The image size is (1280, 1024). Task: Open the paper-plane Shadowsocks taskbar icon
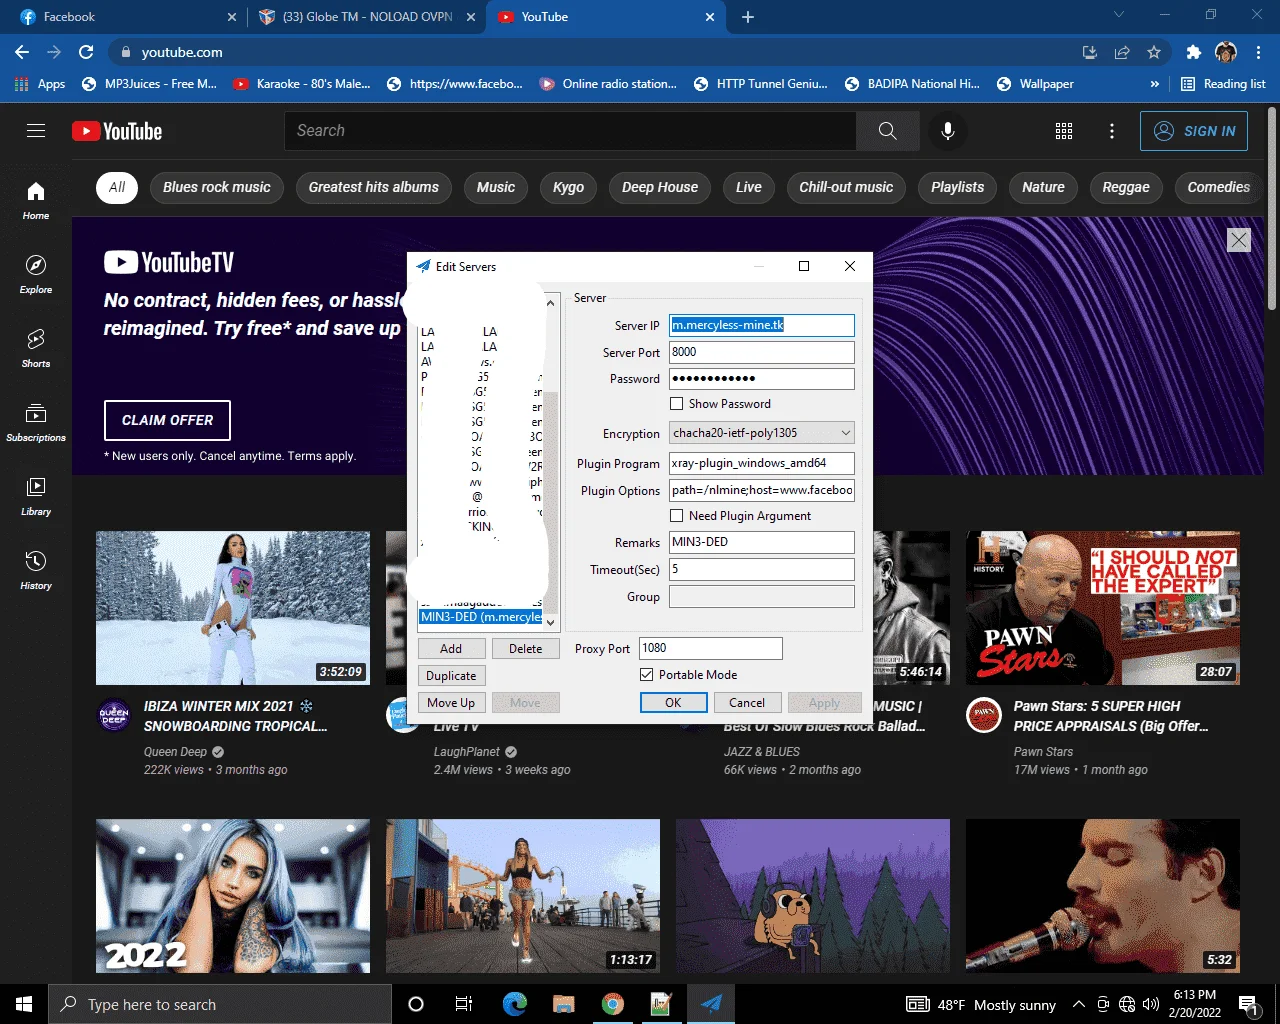click(x=711, y=1004)
